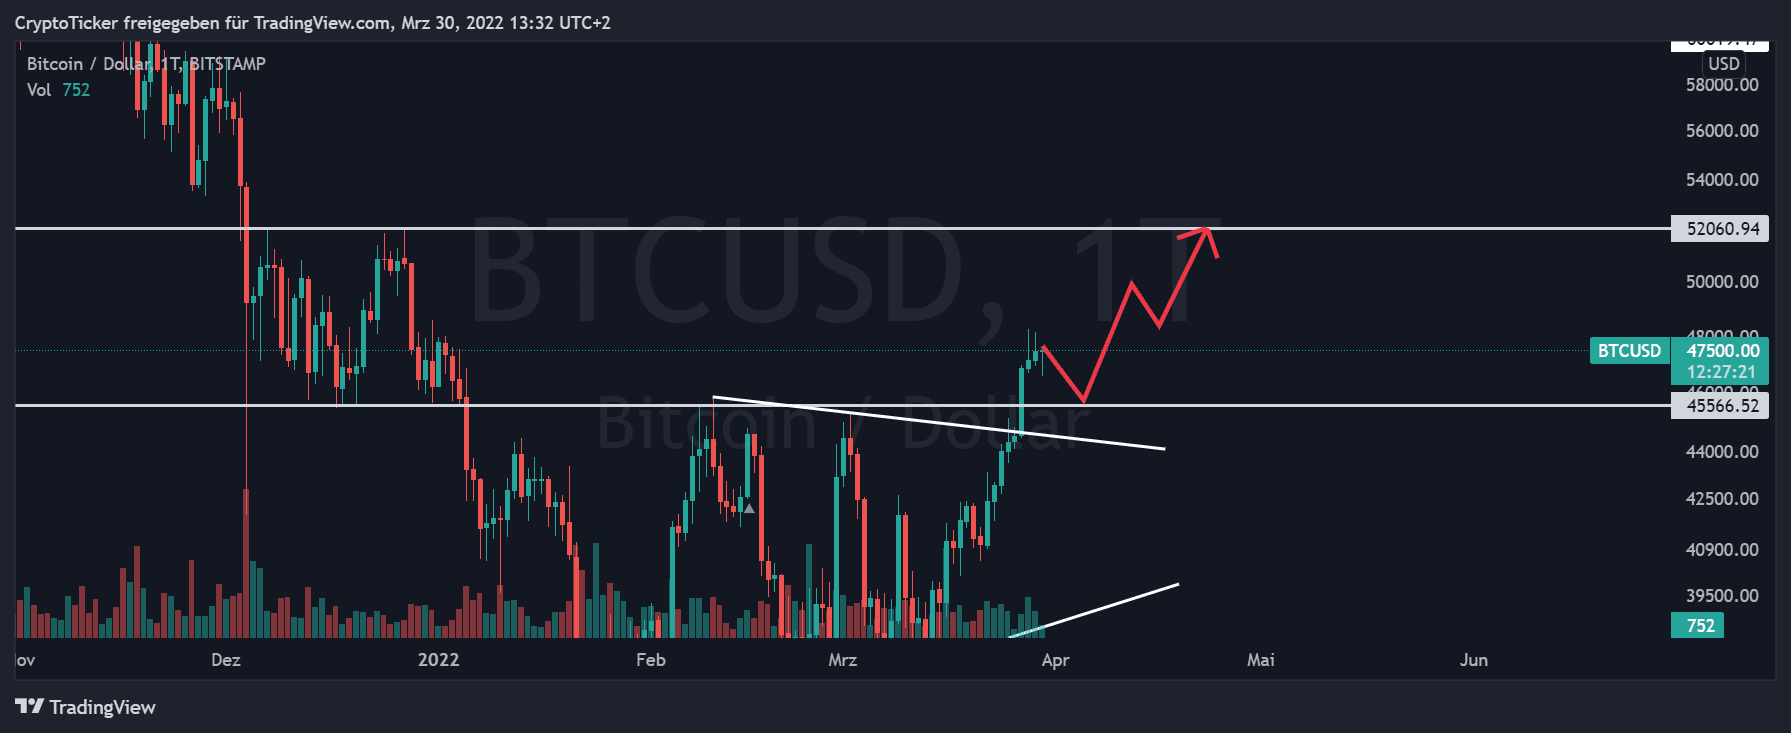Click the TradingView brand text link

point(102,708)
